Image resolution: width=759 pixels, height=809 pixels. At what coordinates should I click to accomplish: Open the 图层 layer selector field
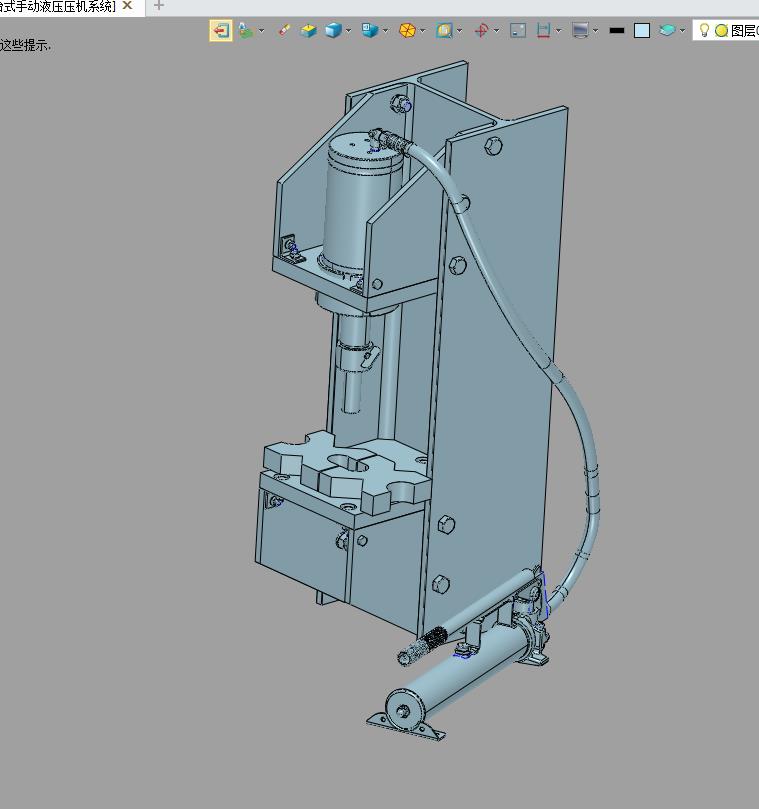(726, 30)
